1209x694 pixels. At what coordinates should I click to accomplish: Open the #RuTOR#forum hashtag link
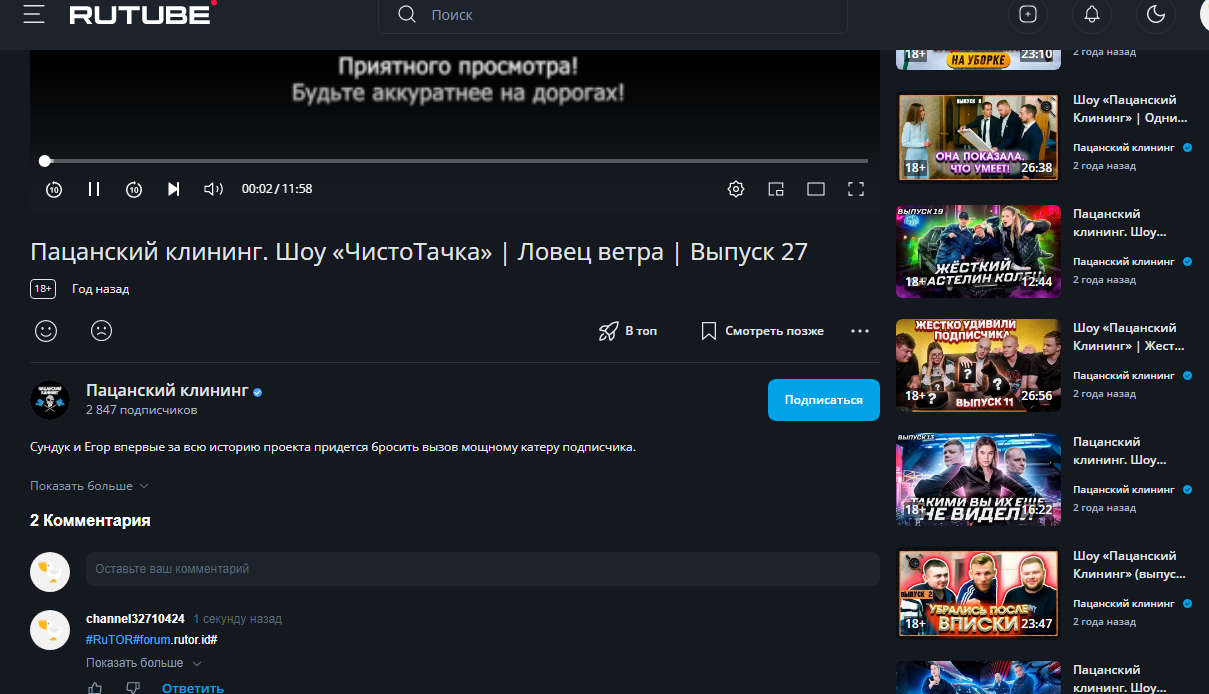pyautogui.click(x=128, y=640)
